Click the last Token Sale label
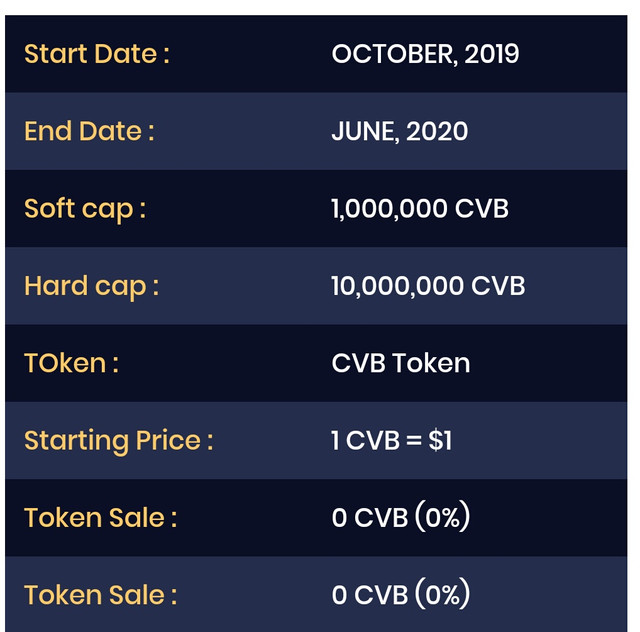Image resolution: width=640 pixels, height=632 pixels. 100,595
